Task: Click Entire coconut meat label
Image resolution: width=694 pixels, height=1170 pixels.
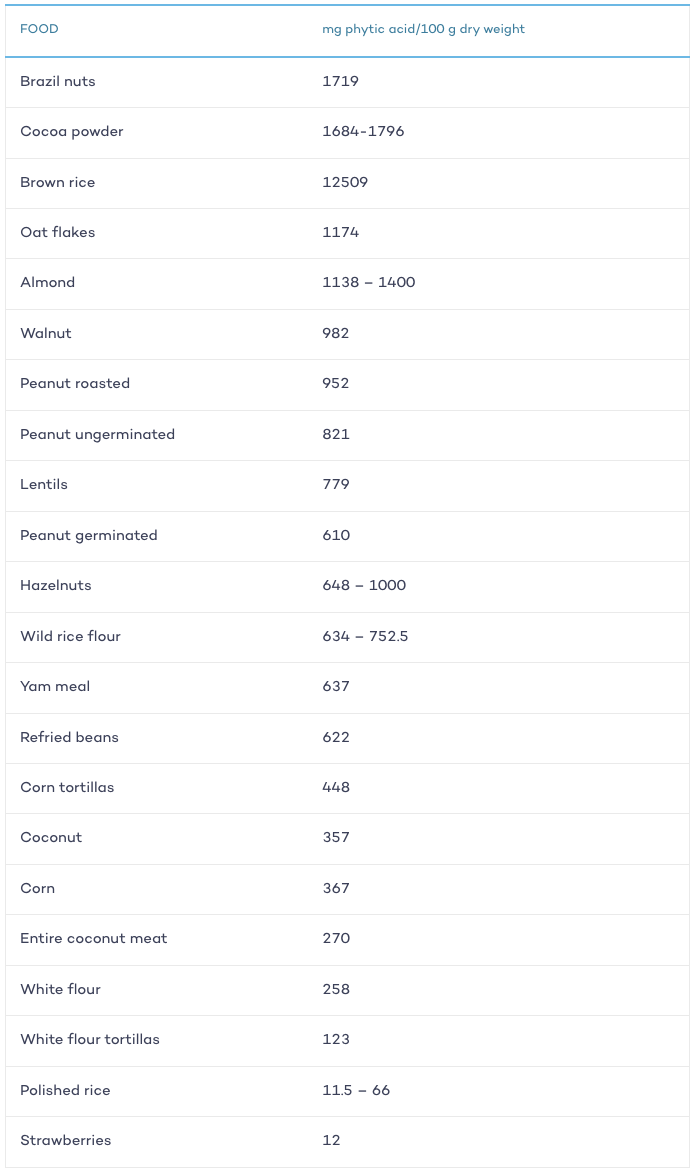Action: click(93, 939)
